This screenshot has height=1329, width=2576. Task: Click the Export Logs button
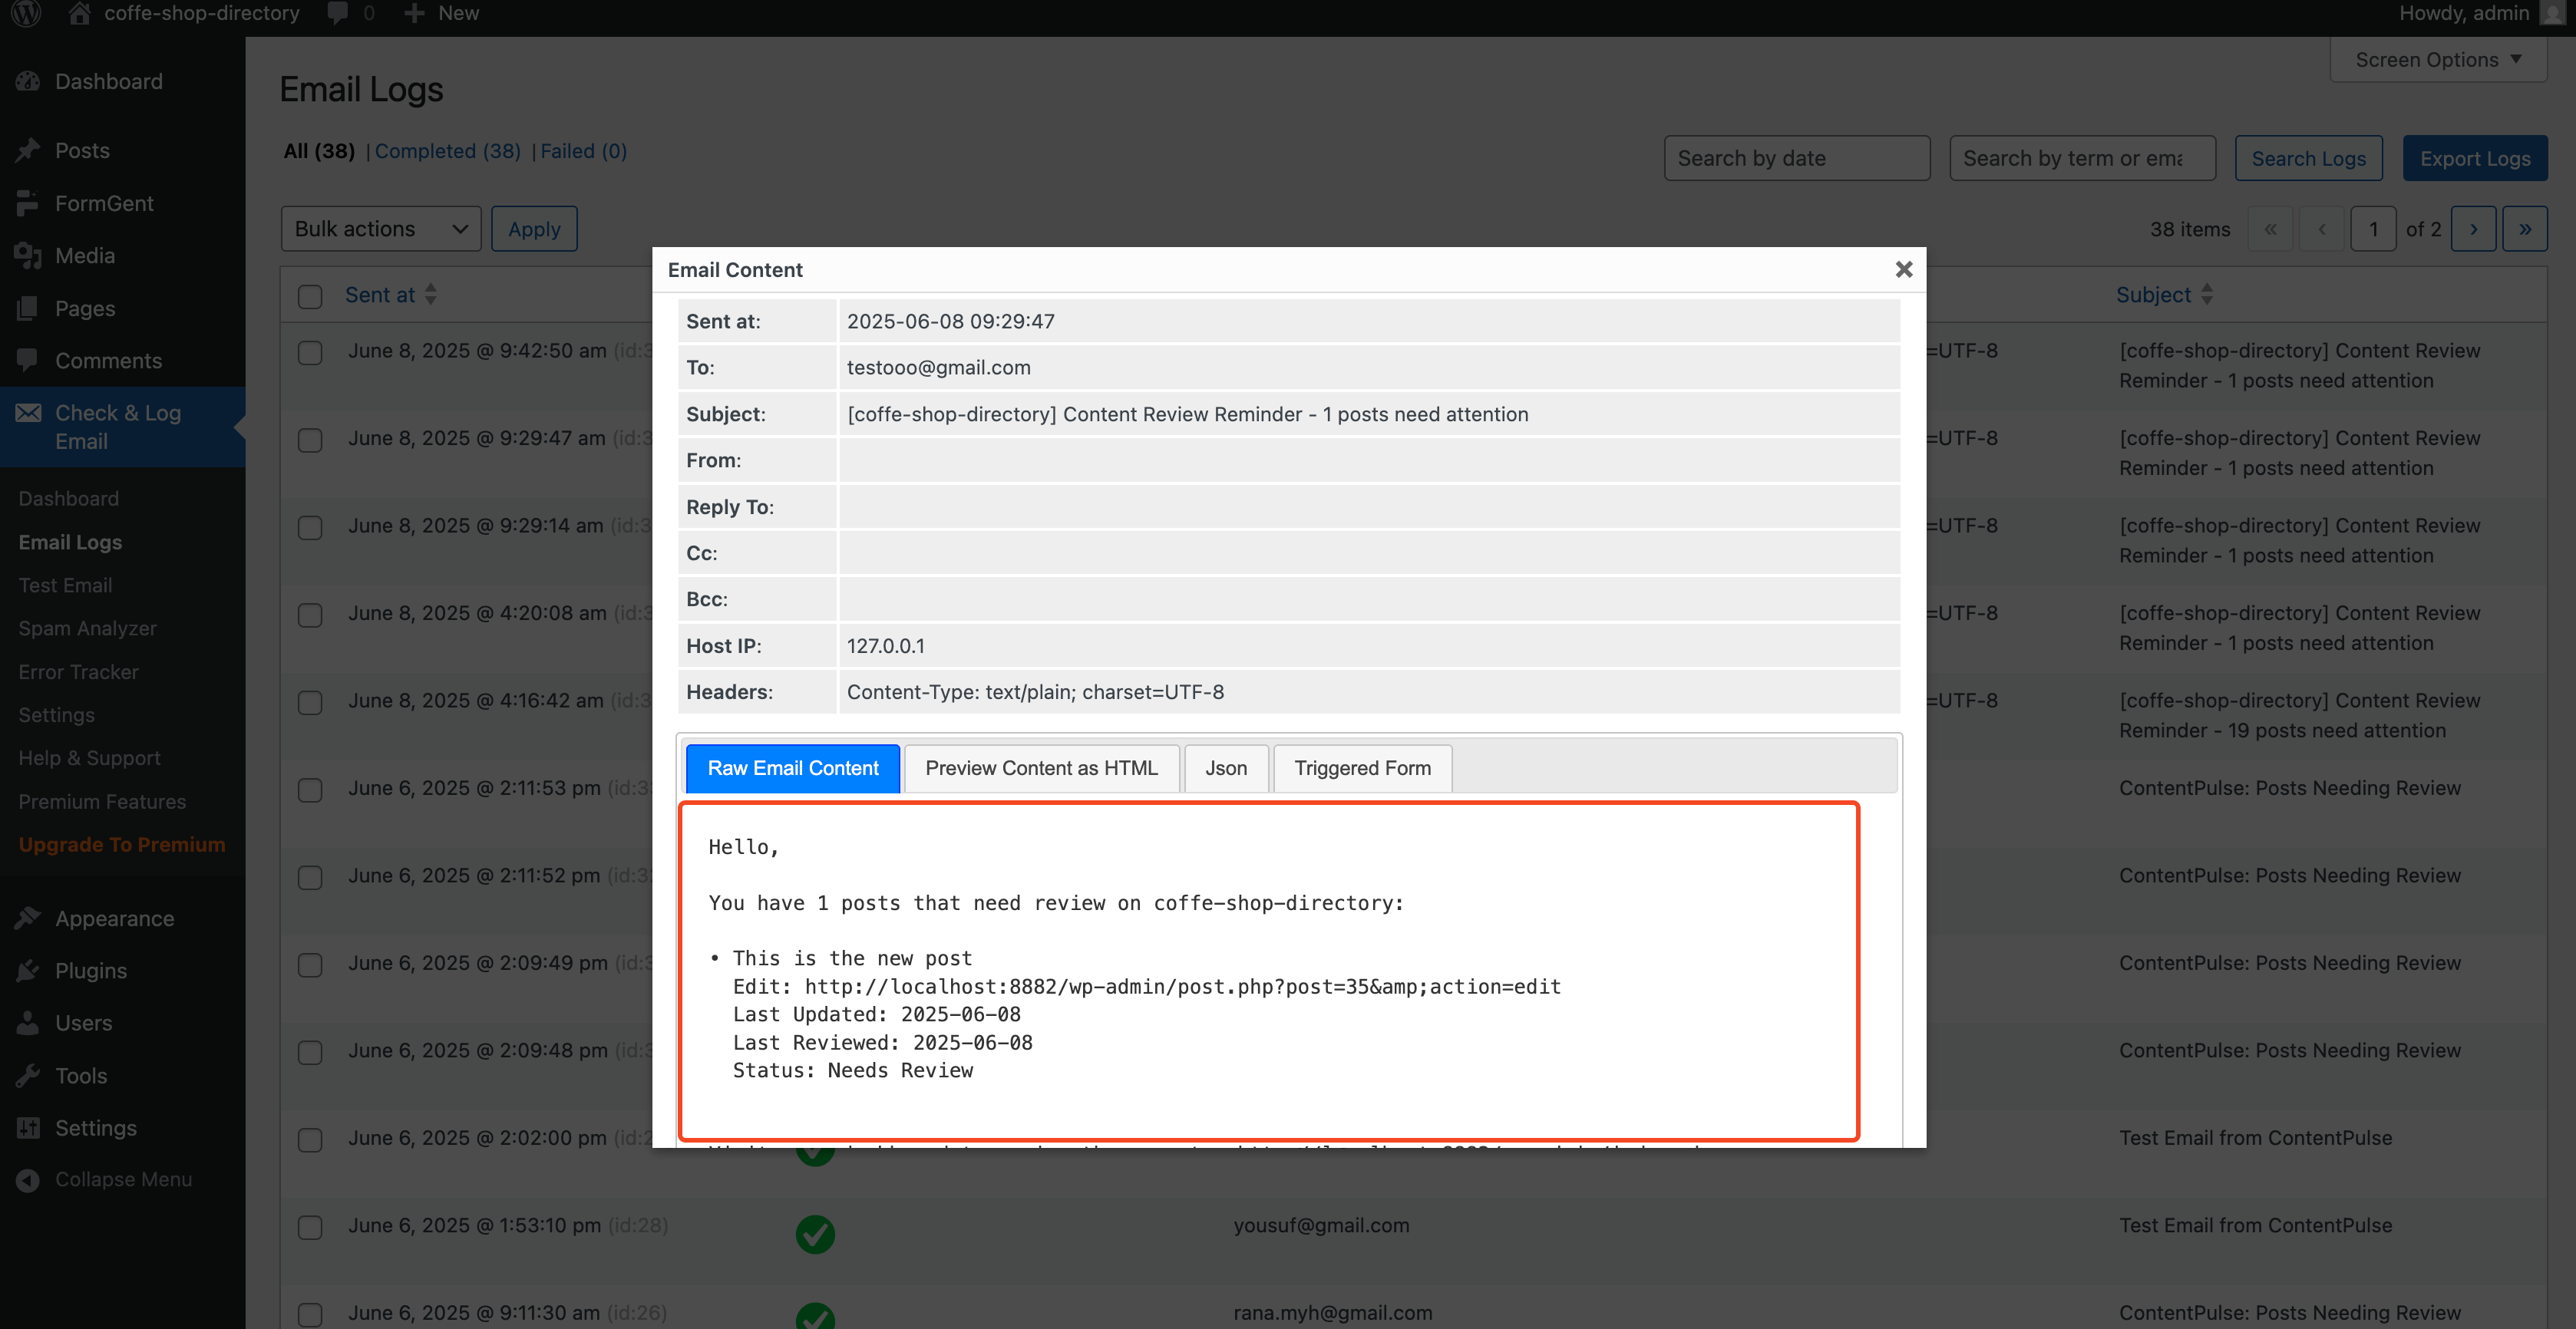(x=2475, y=158)
